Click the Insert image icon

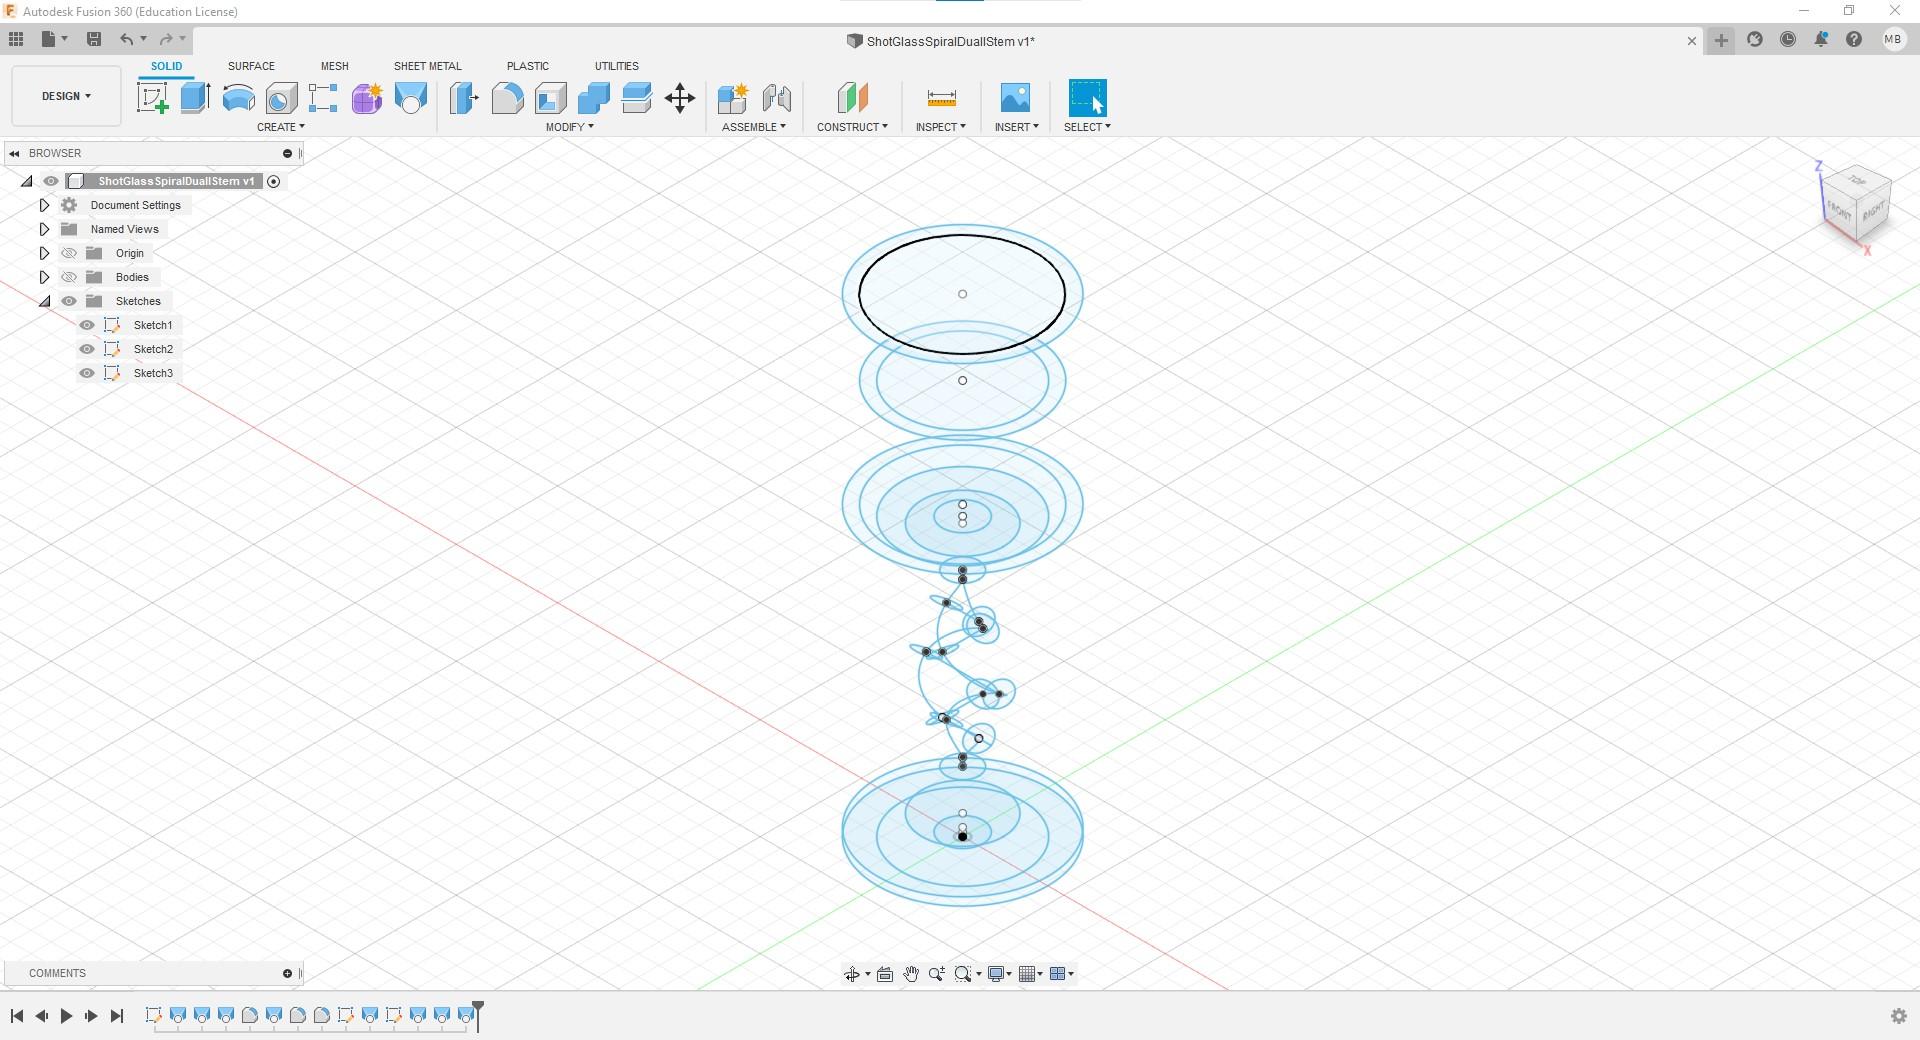click(x=1015, y=98)
